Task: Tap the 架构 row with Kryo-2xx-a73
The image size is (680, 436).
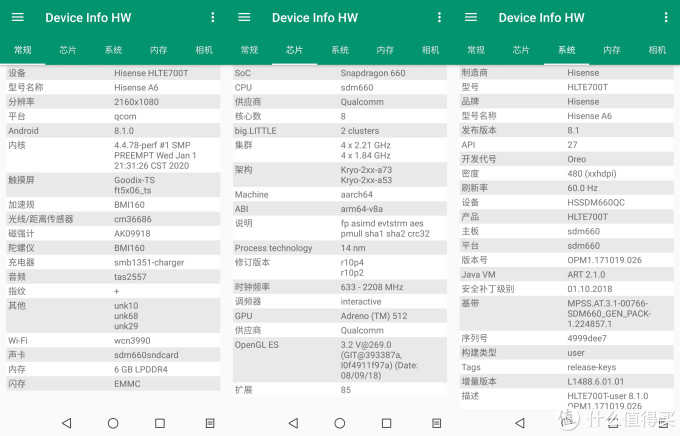Action: [x=340, y=175]
